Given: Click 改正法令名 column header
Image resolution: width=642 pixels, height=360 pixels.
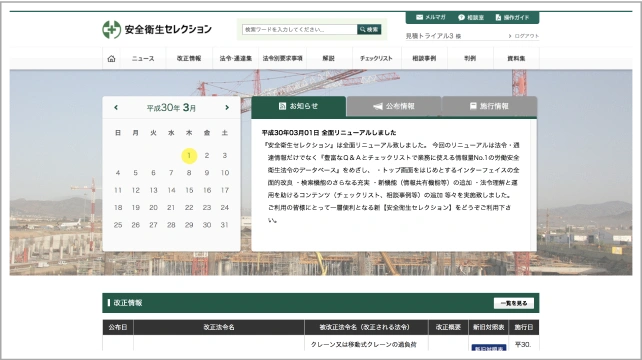Looking at the screenshot, I should coord(219,327).
